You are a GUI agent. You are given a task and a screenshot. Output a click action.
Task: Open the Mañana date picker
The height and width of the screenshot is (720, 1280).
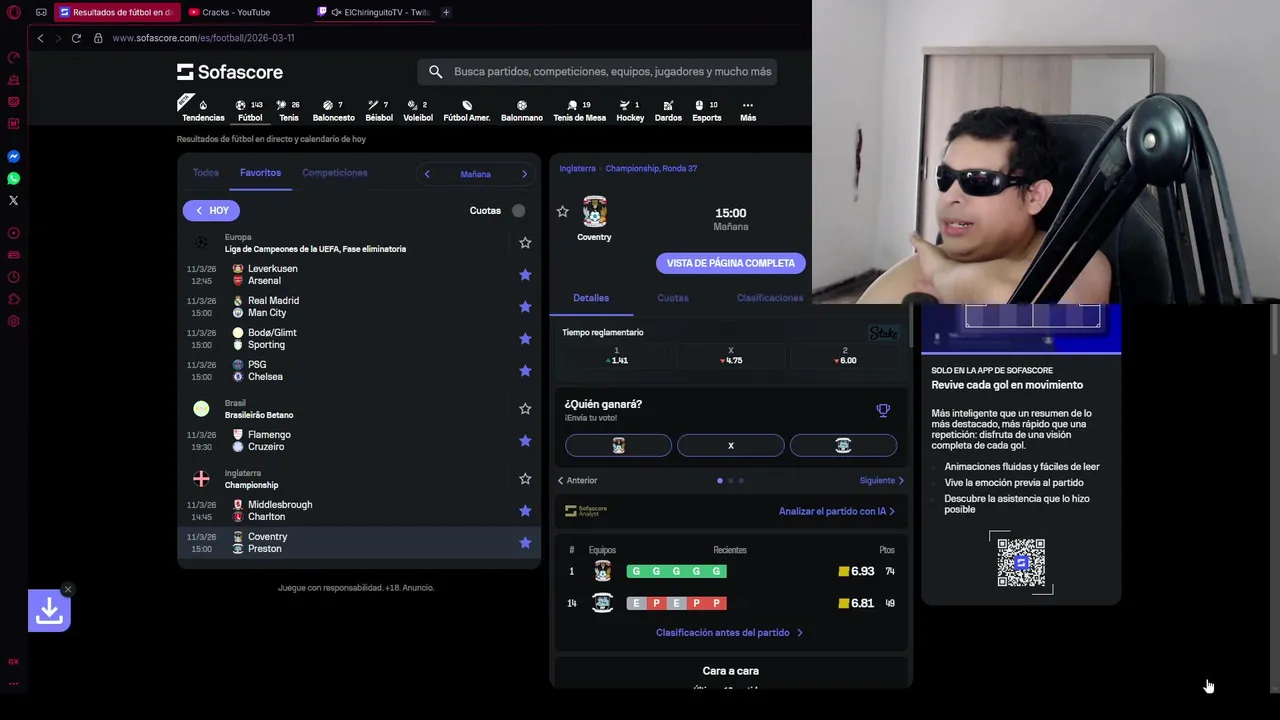(475, 174)
